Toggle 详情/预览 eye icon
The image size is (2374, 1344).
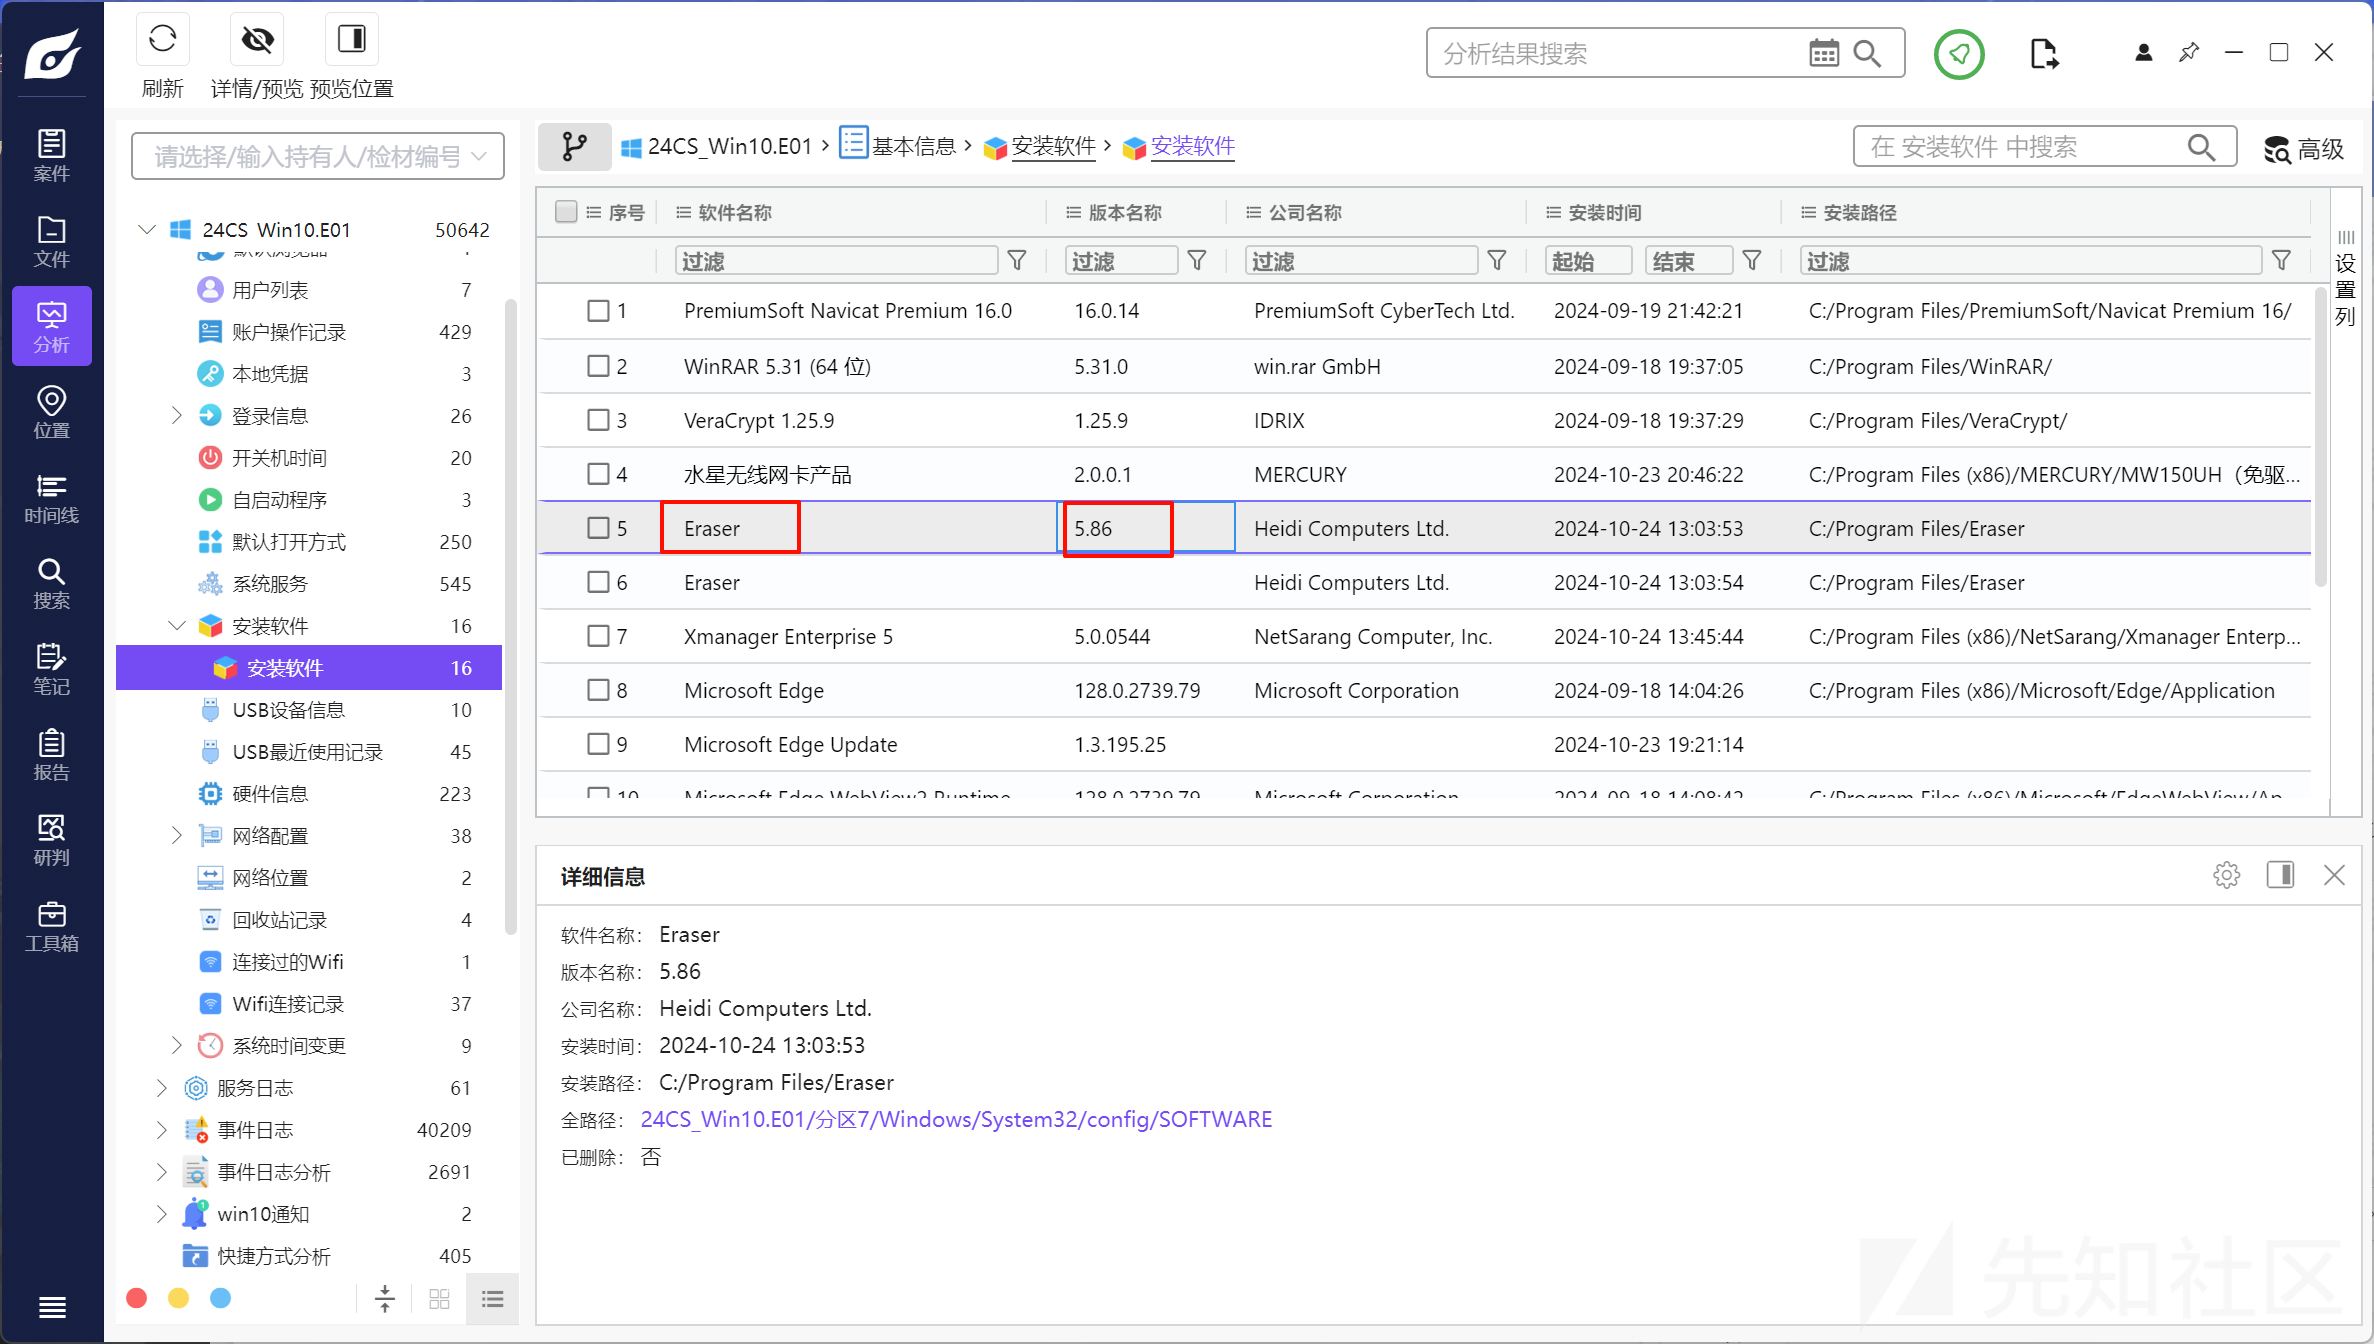tap(257, 39)
